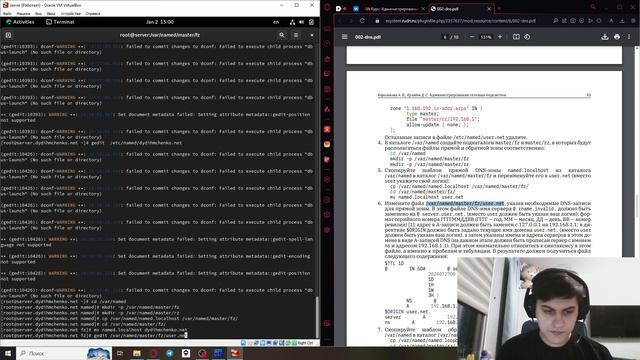Open Task View on the Windows taskbar
The width and height of the screenshot is (640, 360).
(120, 353)
